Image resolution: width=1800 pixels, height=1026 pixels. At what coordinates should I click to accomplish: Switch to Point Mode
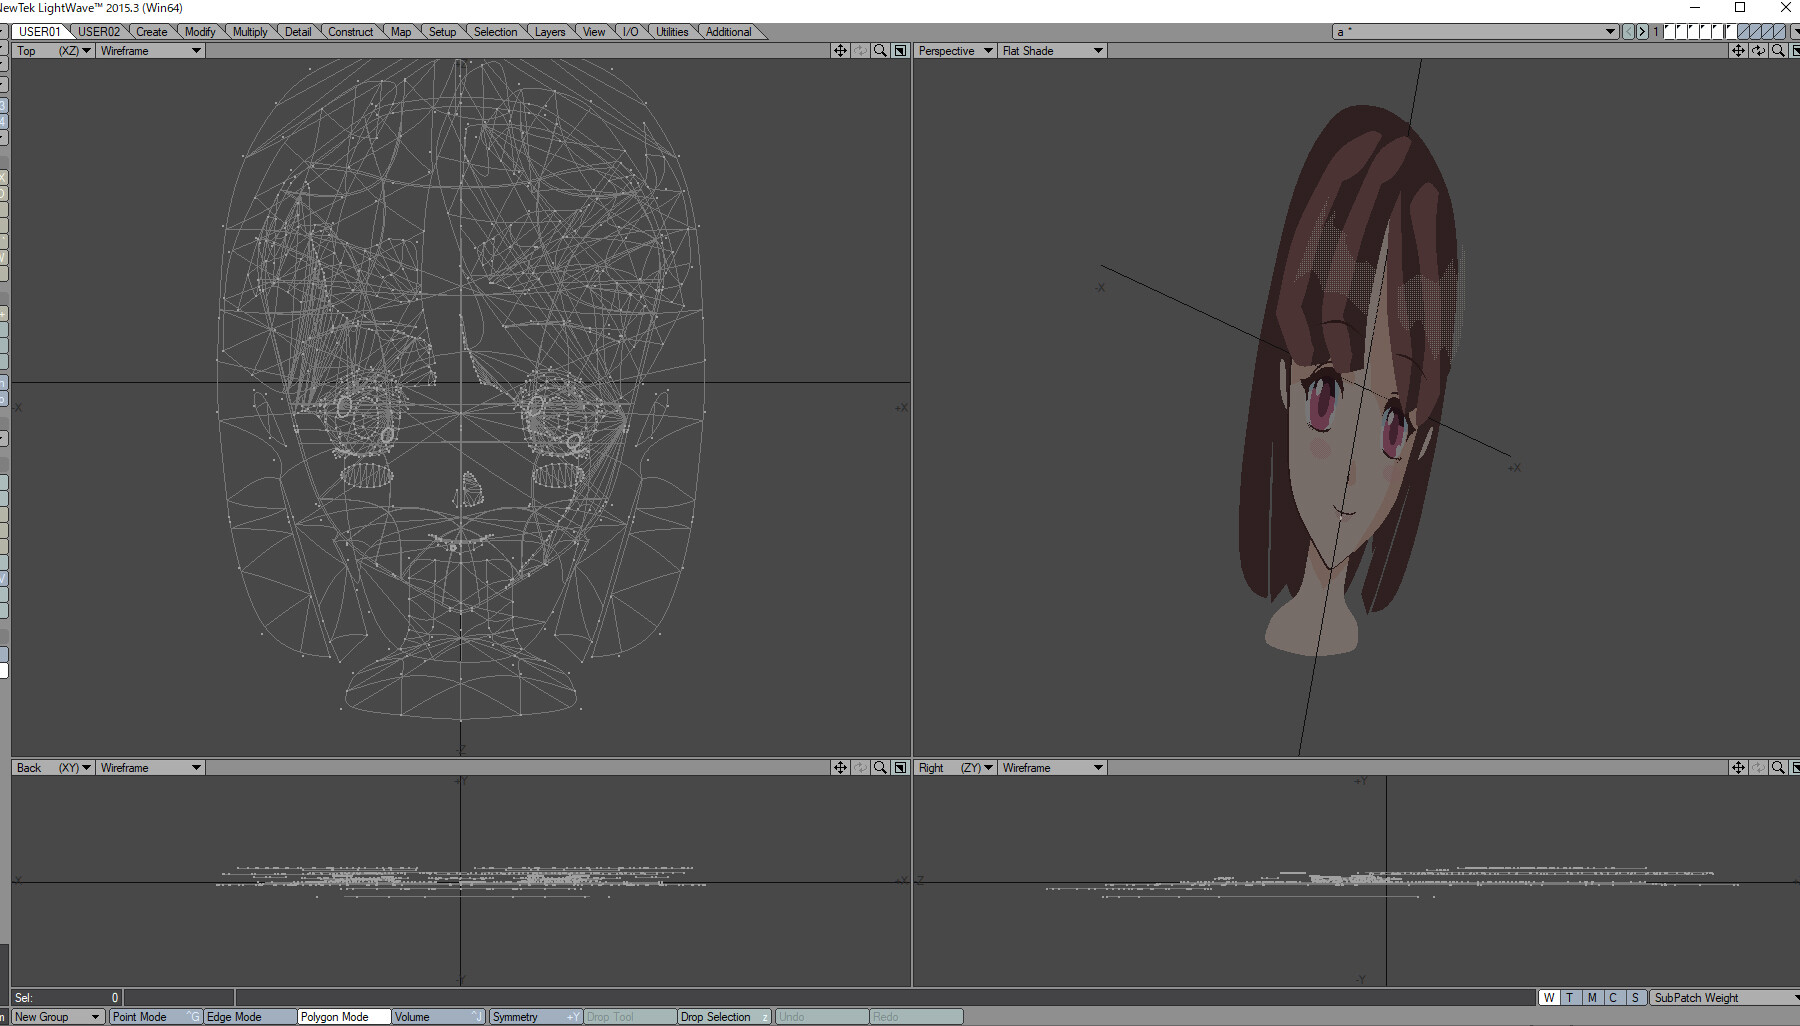[x=155, y=1017]
